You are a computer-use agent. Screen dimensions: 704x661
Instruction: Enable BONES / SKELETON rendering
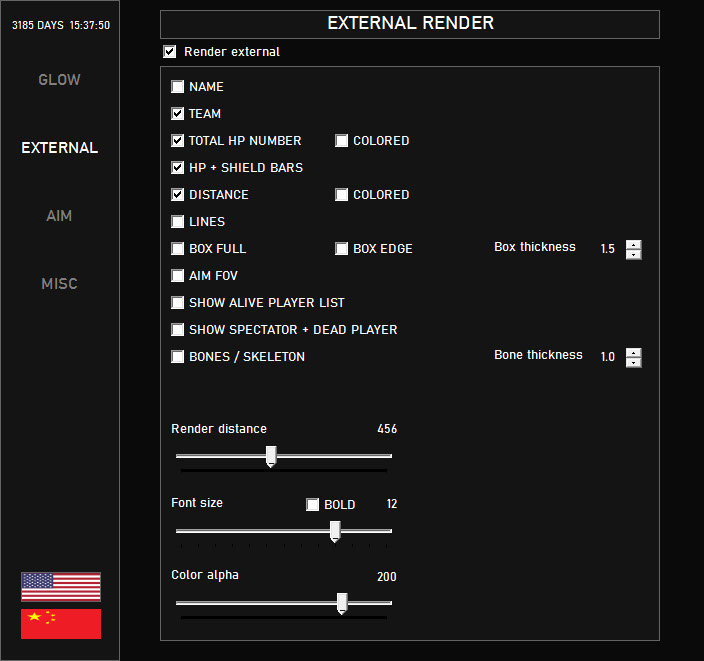click(178, 357)
